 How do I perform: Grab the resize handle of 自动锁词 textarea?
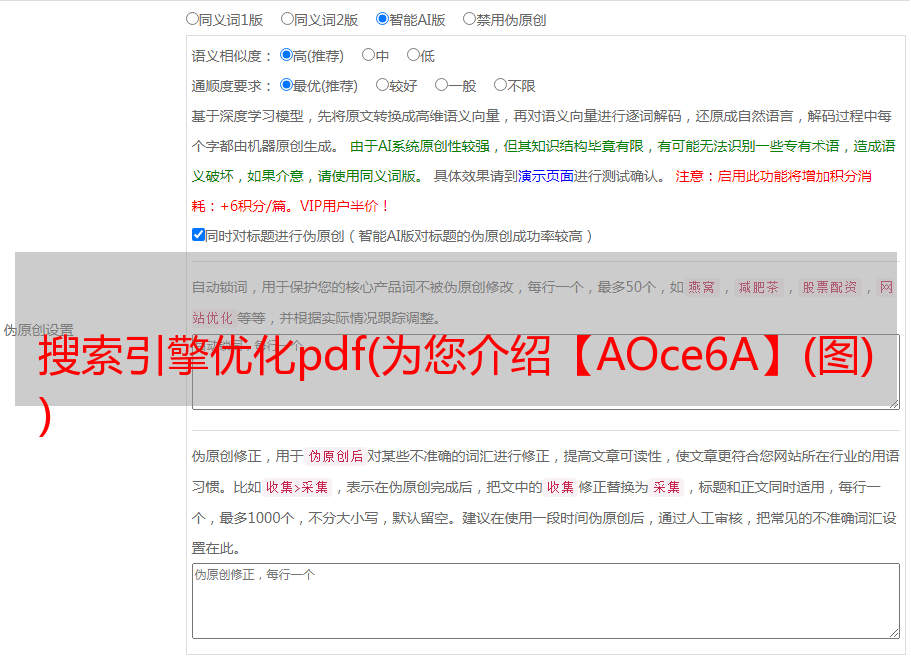[x=894, y=404]
